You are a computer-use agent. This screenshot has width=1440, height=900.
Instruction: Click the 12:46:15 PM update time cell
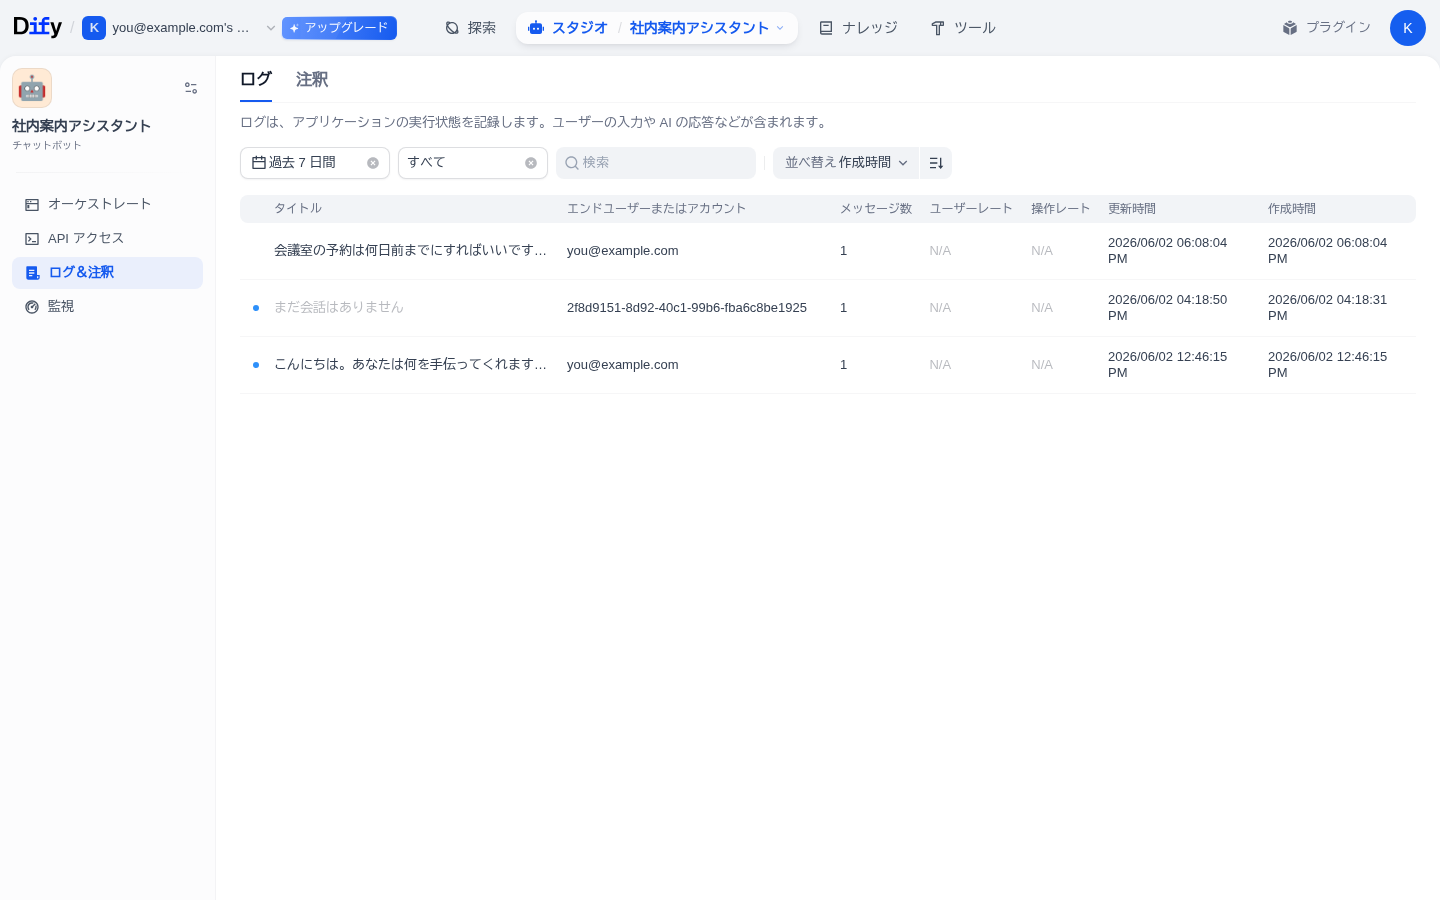pos(1167,365)
